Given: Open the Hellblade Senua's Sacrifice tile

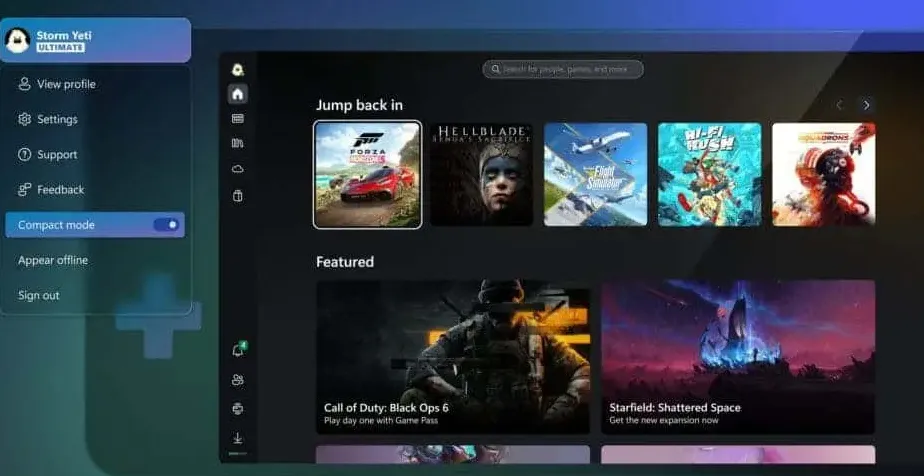Looking at the screenshot, I should (481, 174).
